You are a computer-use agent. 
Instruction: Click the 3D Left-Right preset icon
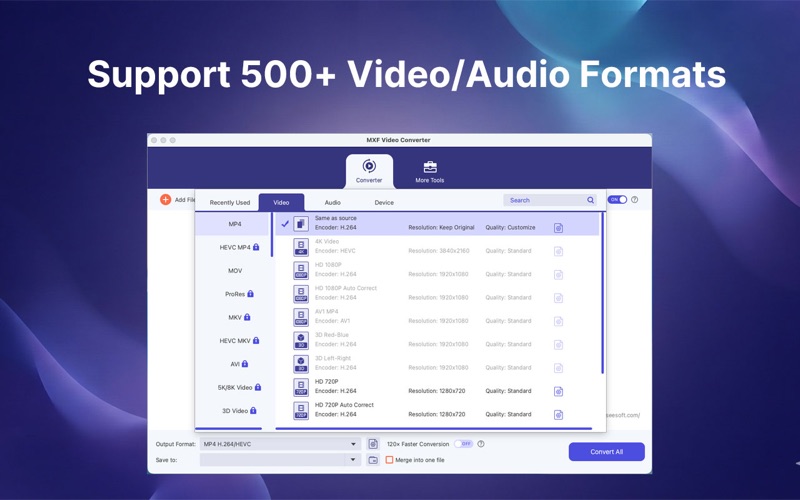point(301,364)
